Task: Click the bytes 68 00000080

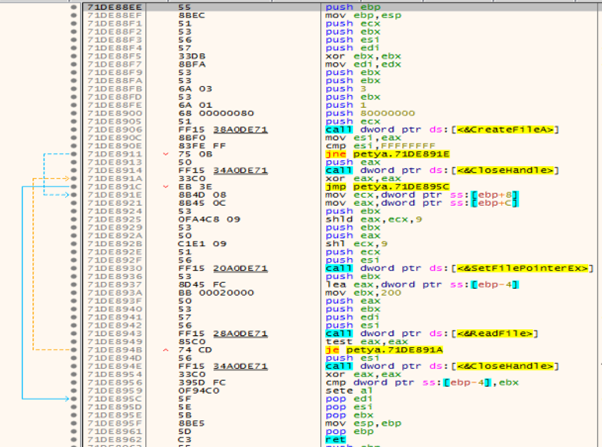Action: [216, 113]
